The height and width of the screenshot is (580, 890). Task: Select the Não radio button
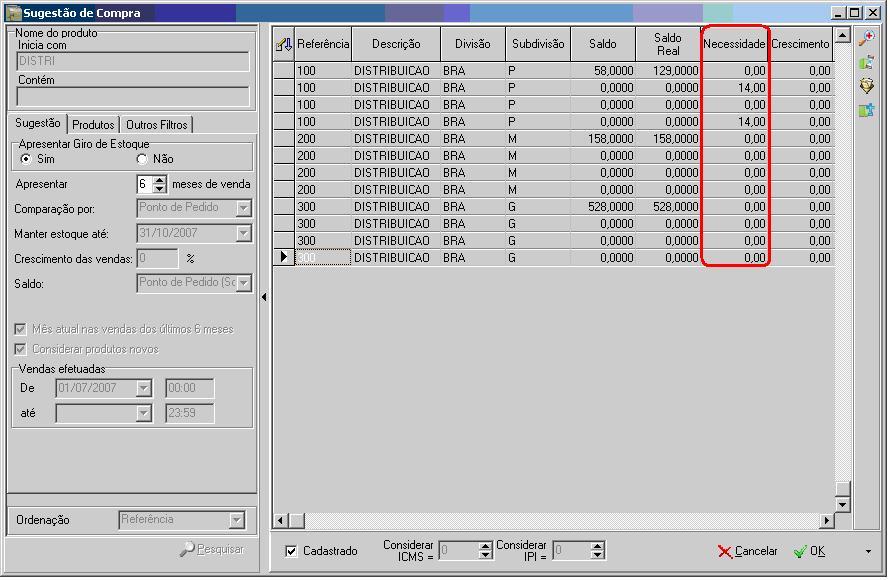pos(142,159)
